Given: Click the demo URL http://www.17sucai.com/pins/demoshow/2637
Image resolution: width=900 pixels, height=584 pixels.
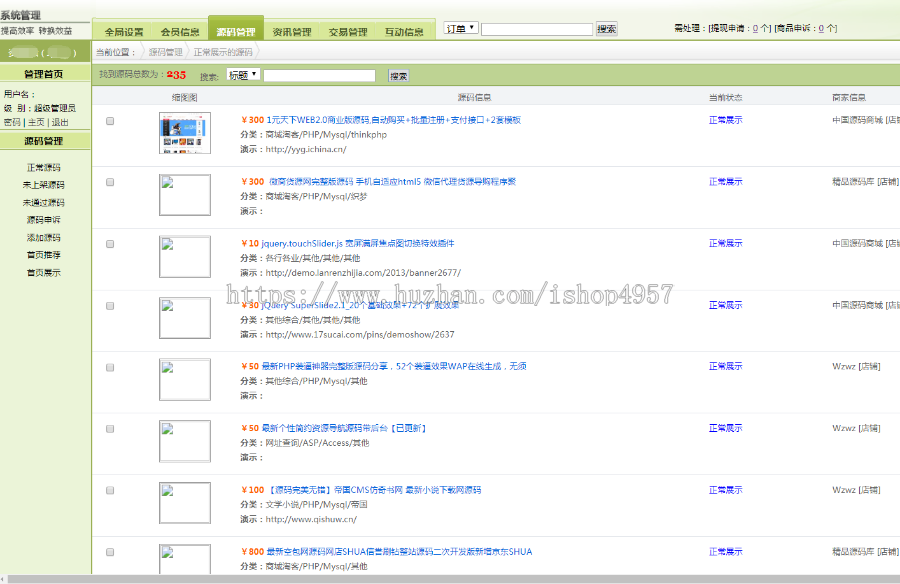Looking at the screenshot, I should click(x=360, y=334).
